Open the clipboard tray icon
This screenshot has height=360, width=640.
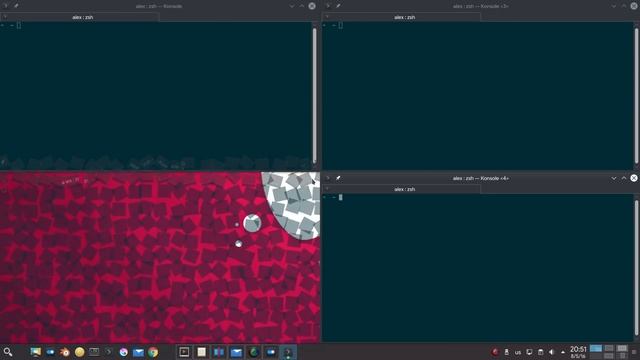click(x=540, y=352)
